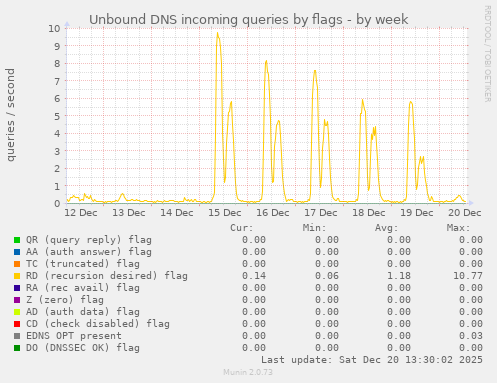The width and height of the screenshot is (497, 383).
Task: Click the 'AA (auth answer) flag' legend label
Action: point(89,252)
